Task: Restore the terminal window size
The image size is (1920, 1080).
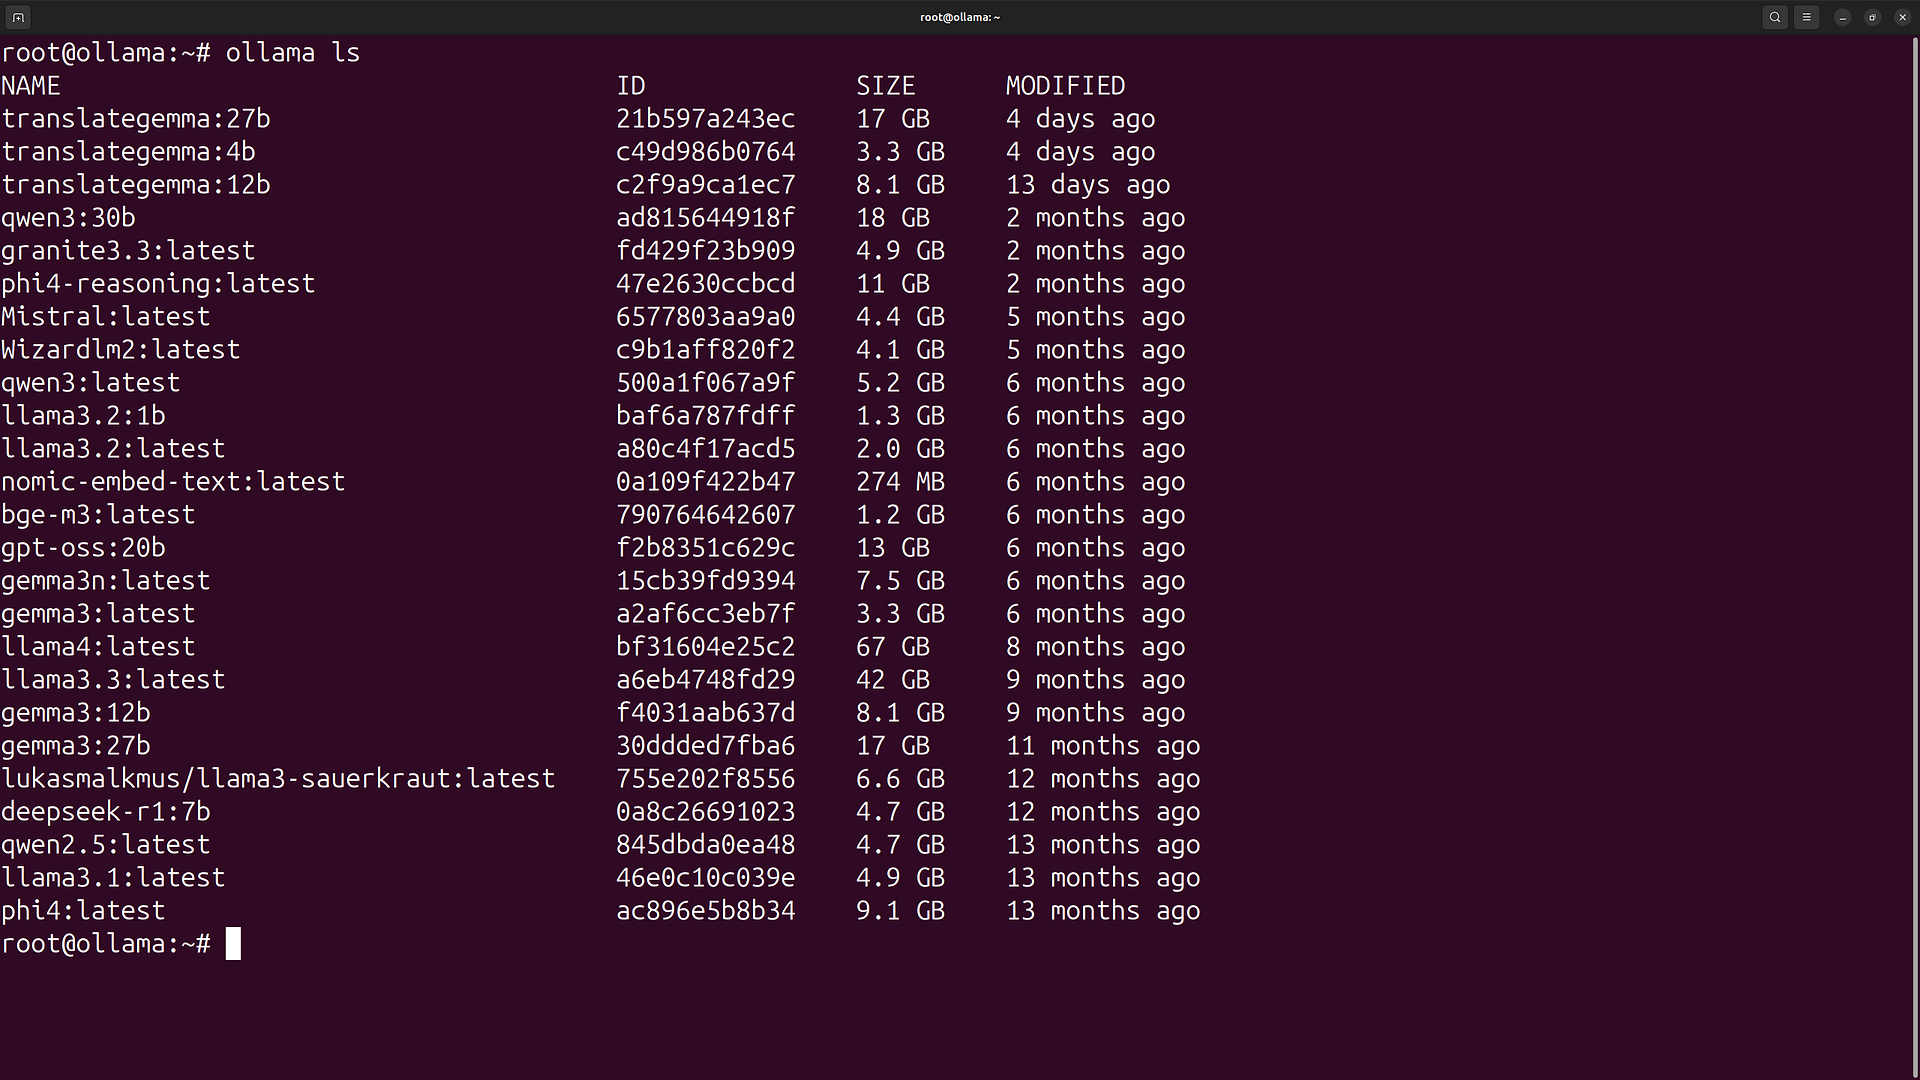Action: click(x=1872, y=17)
